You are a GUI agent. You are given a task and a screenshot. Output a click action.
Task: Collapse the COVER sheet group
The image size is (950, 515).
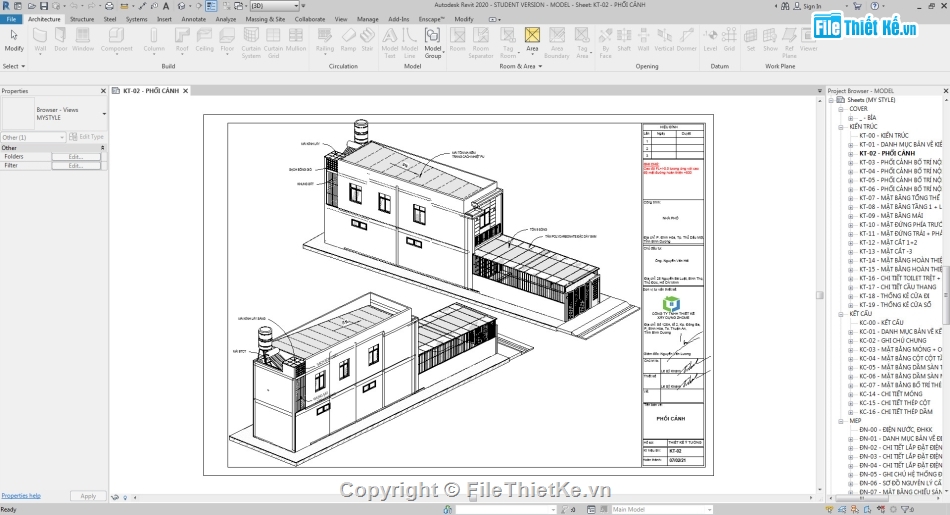tap(841, 109)
